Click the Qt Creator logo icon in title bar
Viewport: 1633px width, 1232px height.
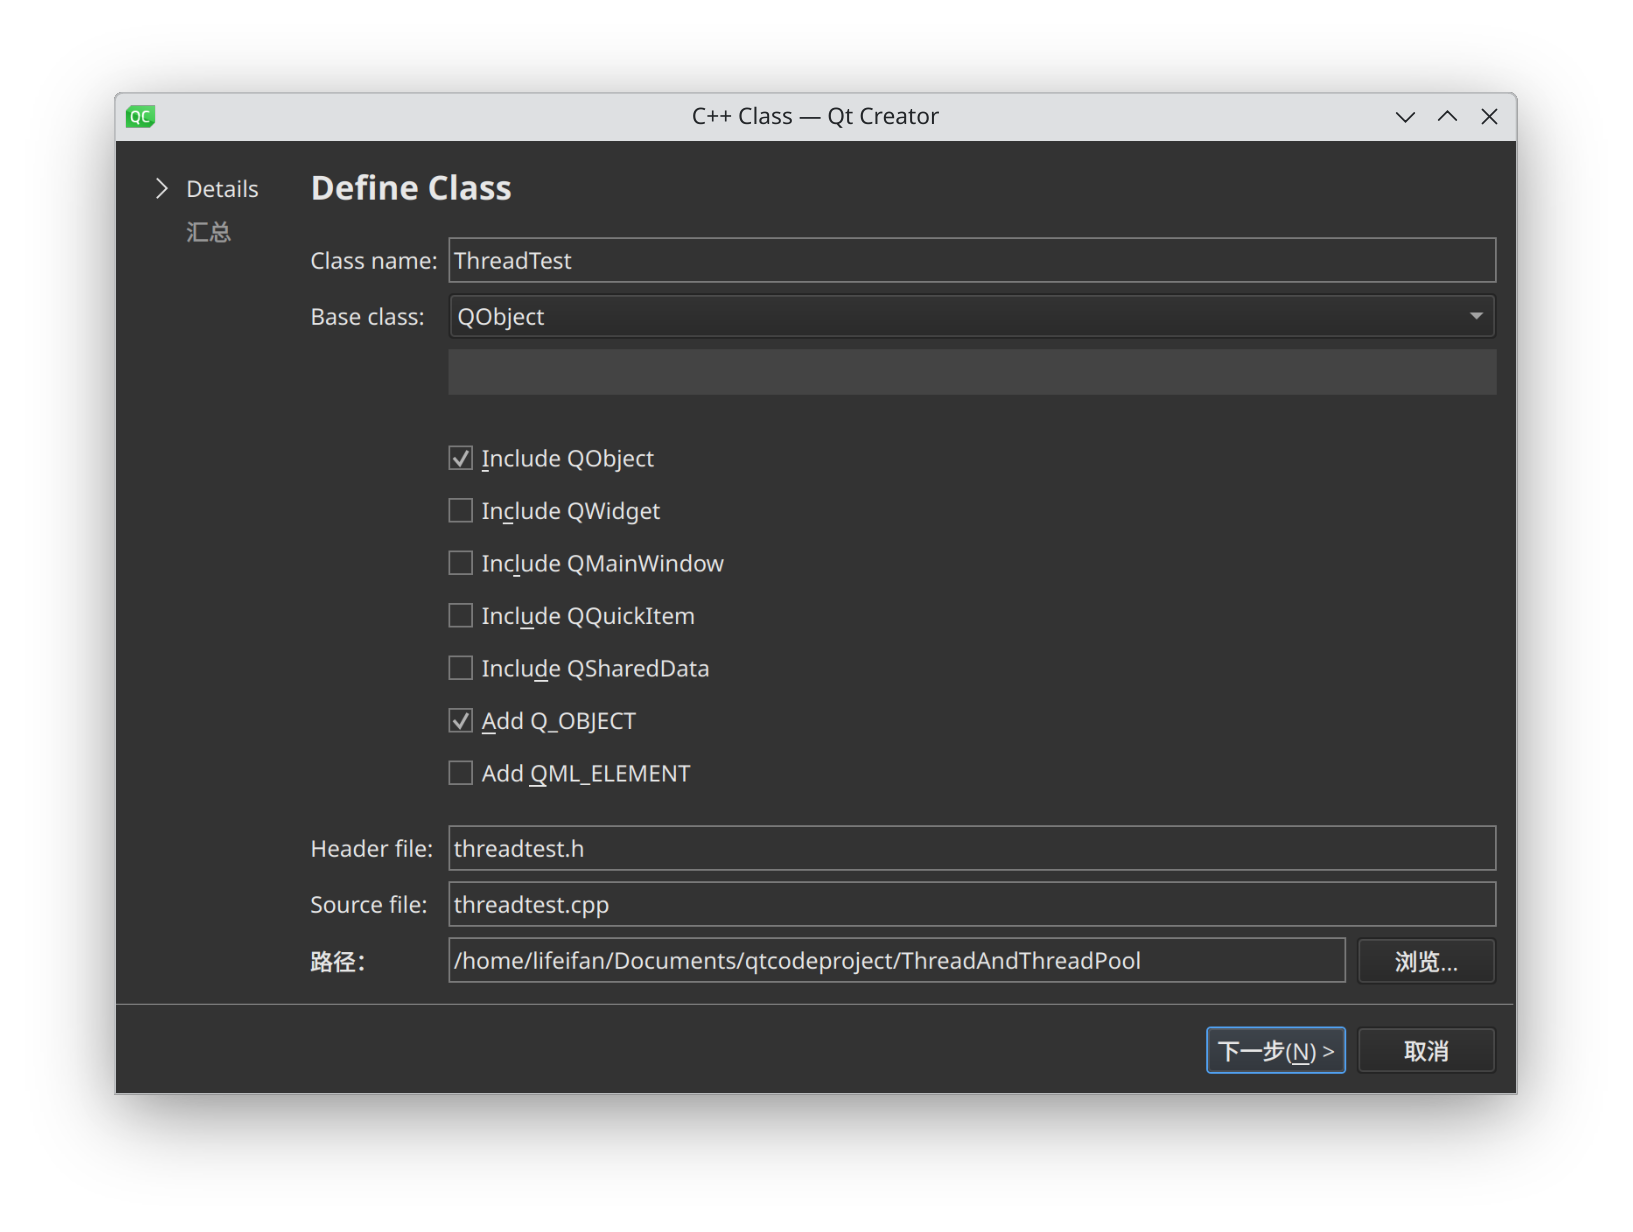[140, 117]
